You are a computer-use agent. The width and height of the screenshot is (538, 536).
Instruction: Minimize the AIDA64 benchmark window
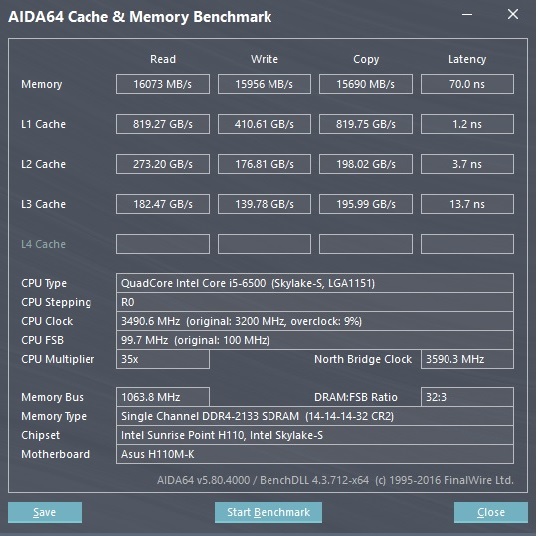[467, 14]
